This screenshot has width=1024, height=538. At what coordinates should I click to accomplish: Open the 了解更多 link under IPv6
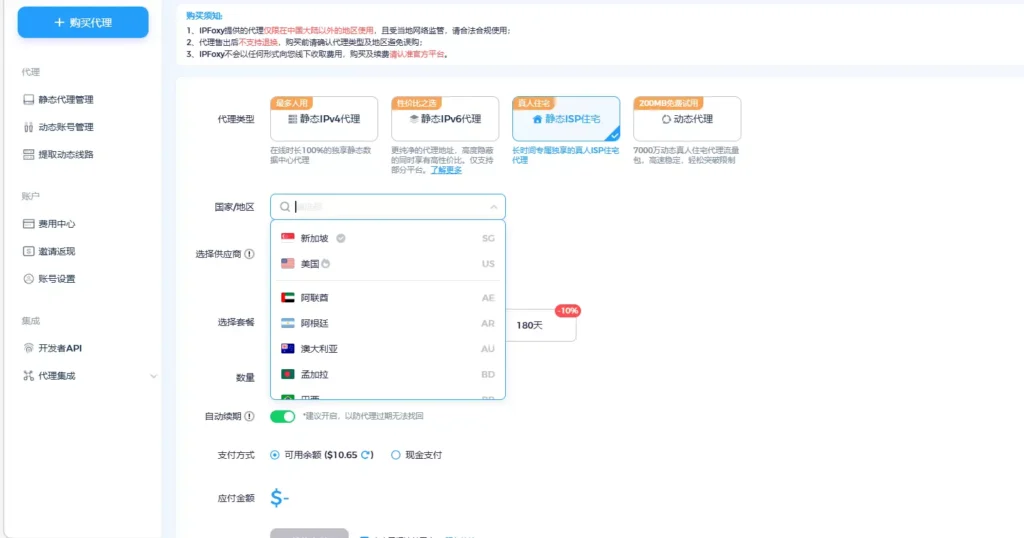click(x=446, y=170)
